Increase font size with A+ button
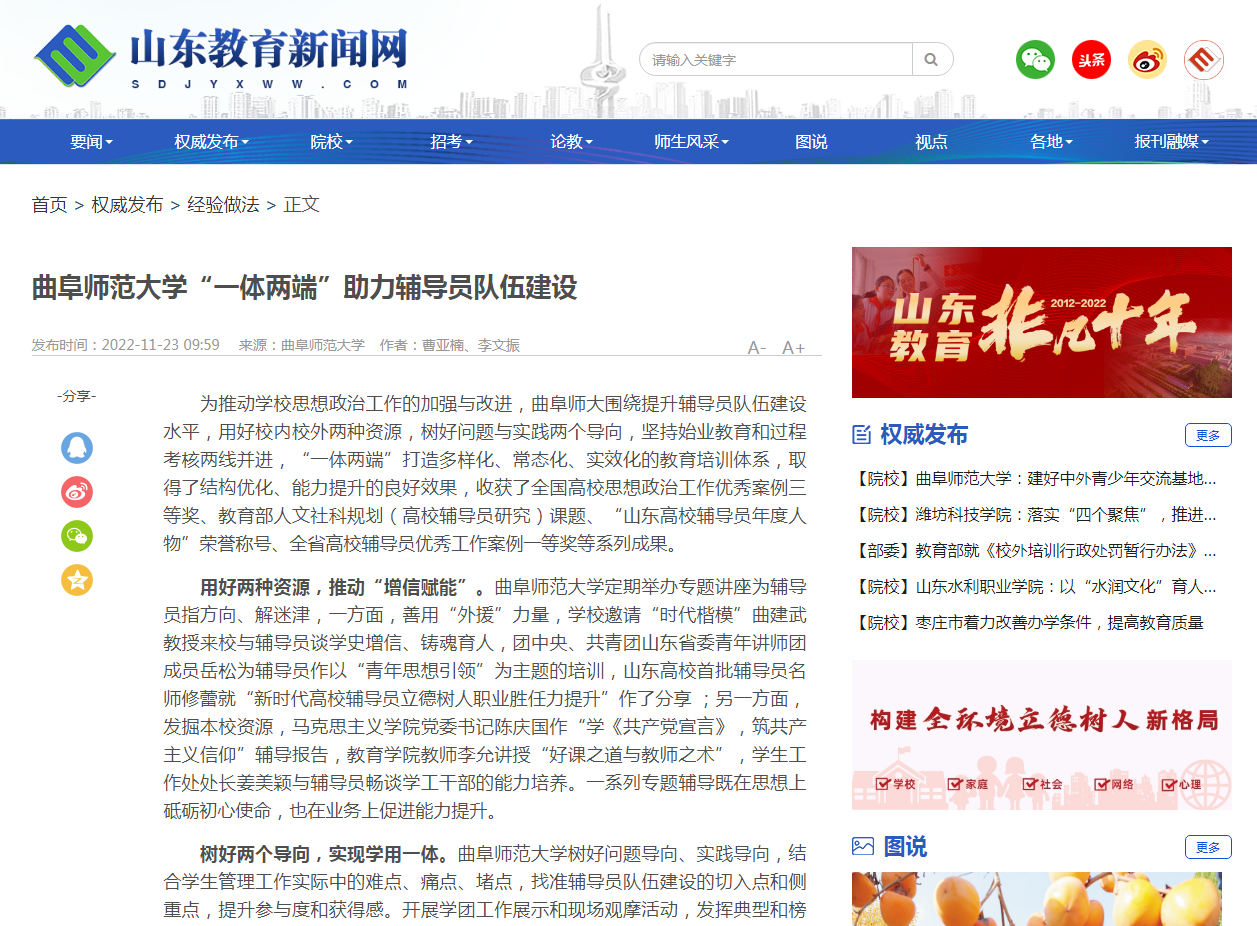This screenshot has width=1257, height=926. coord(793,347)
